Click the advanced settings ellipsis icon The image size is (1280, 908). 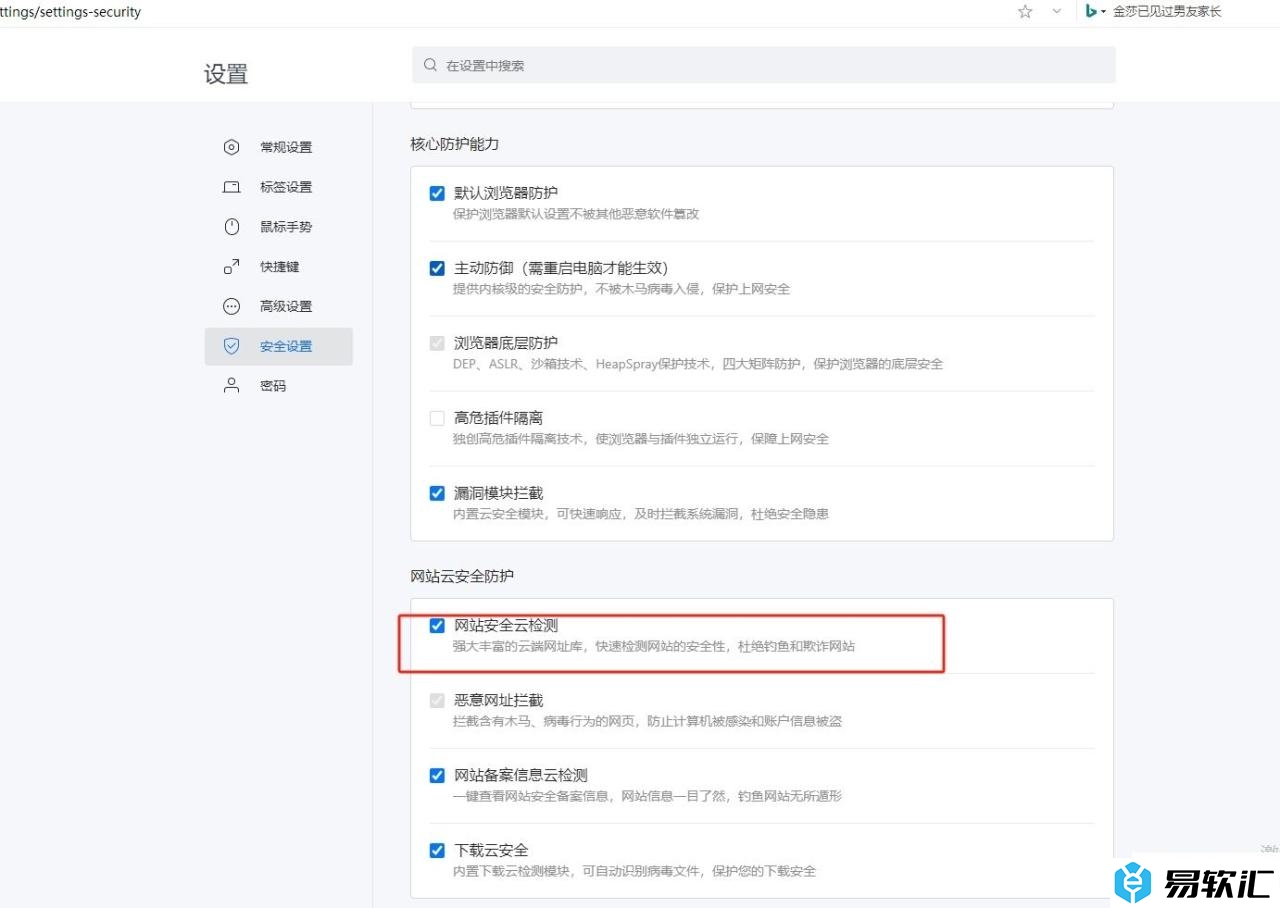pos(231,306)
